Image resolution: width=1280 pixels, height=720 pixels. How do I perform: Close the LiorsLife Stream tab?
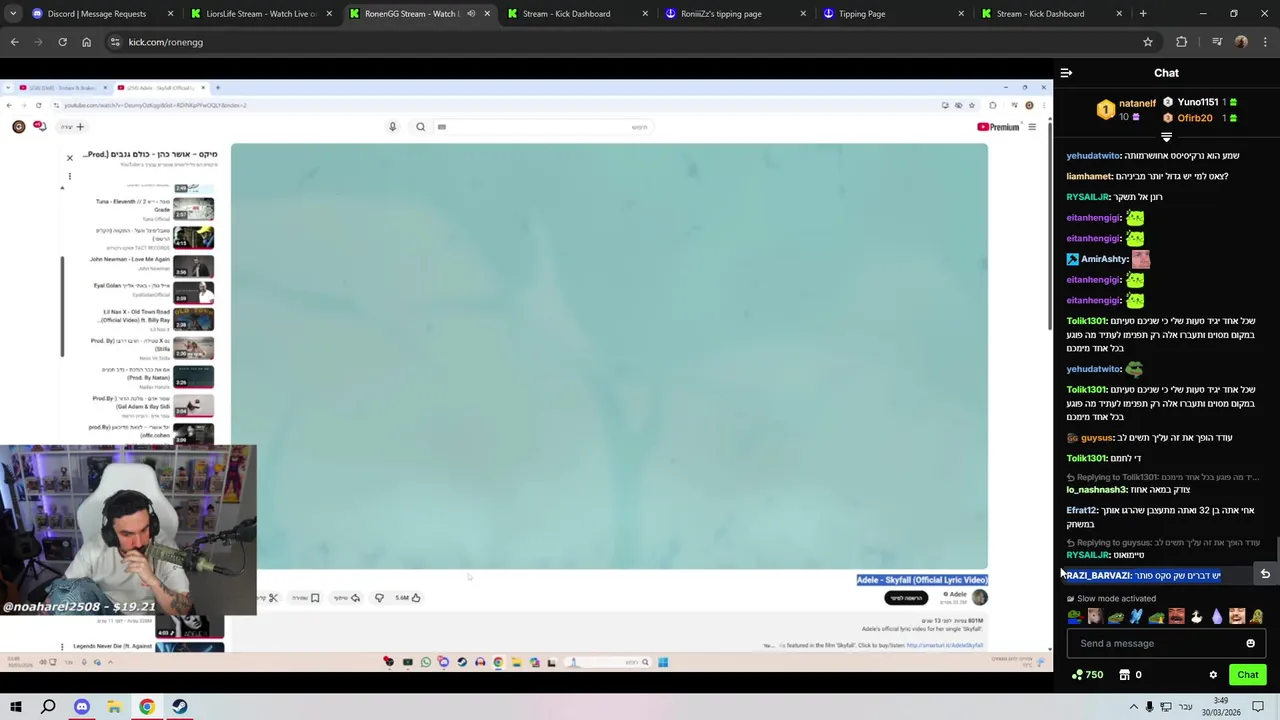[x=329, y=14]
